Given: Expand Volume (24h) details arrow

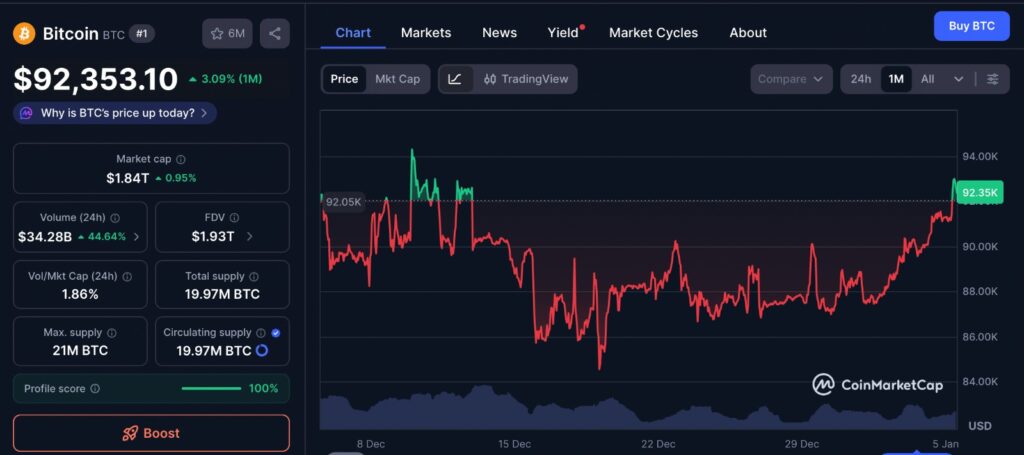Looking at the screenshot, I should tap(136, 236).
